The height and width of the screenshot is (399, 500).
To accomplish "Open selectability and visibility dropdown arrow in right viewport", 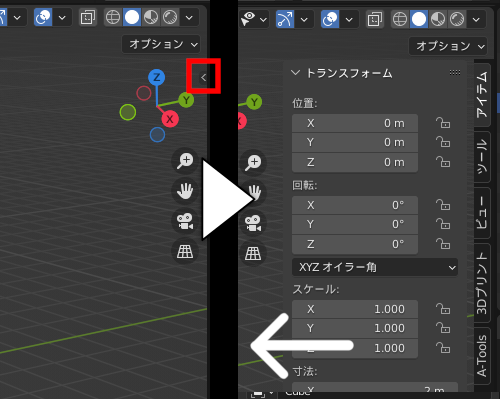I will click(x=263, y=20).
